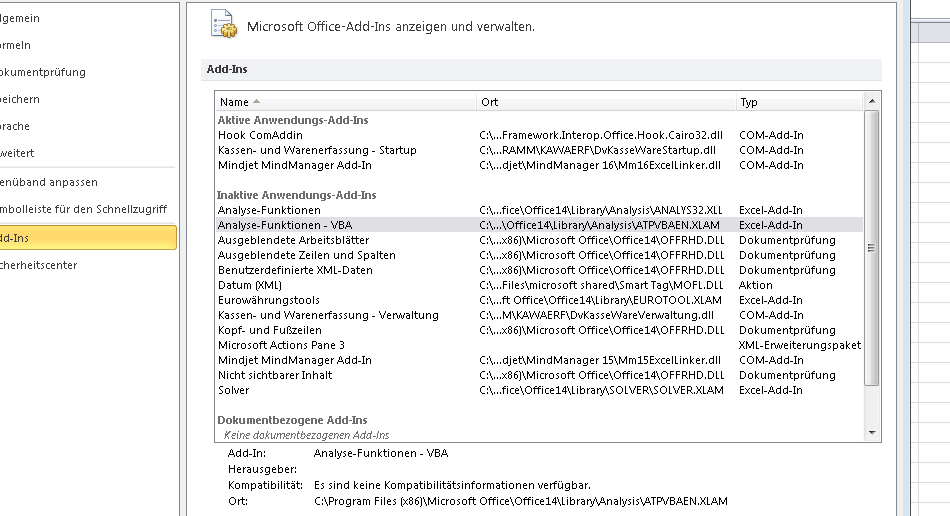Click the add-in list scrollbar thumb
This screenshot has width=950, height=516.
(x=871, y=247)
